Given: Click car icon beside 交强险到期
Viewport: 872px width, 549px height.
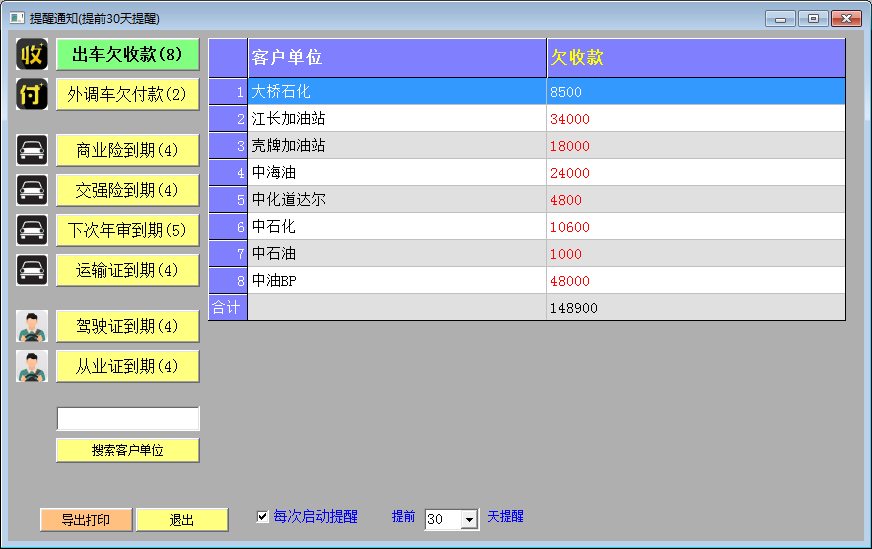Looking at the screenshot, I should (32, 190).
